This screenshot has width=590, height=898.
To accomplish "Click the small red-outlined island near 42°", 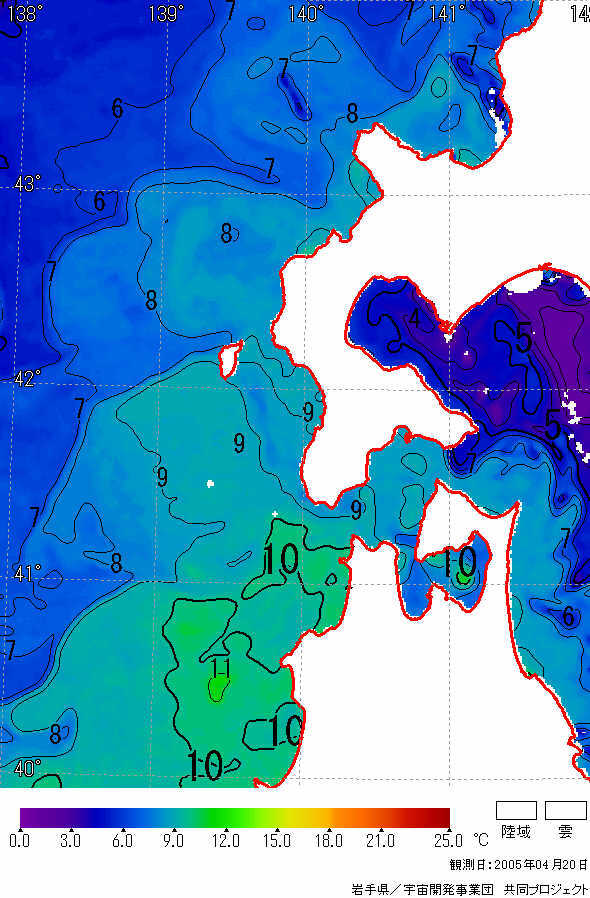I will [x=231, y=359].
